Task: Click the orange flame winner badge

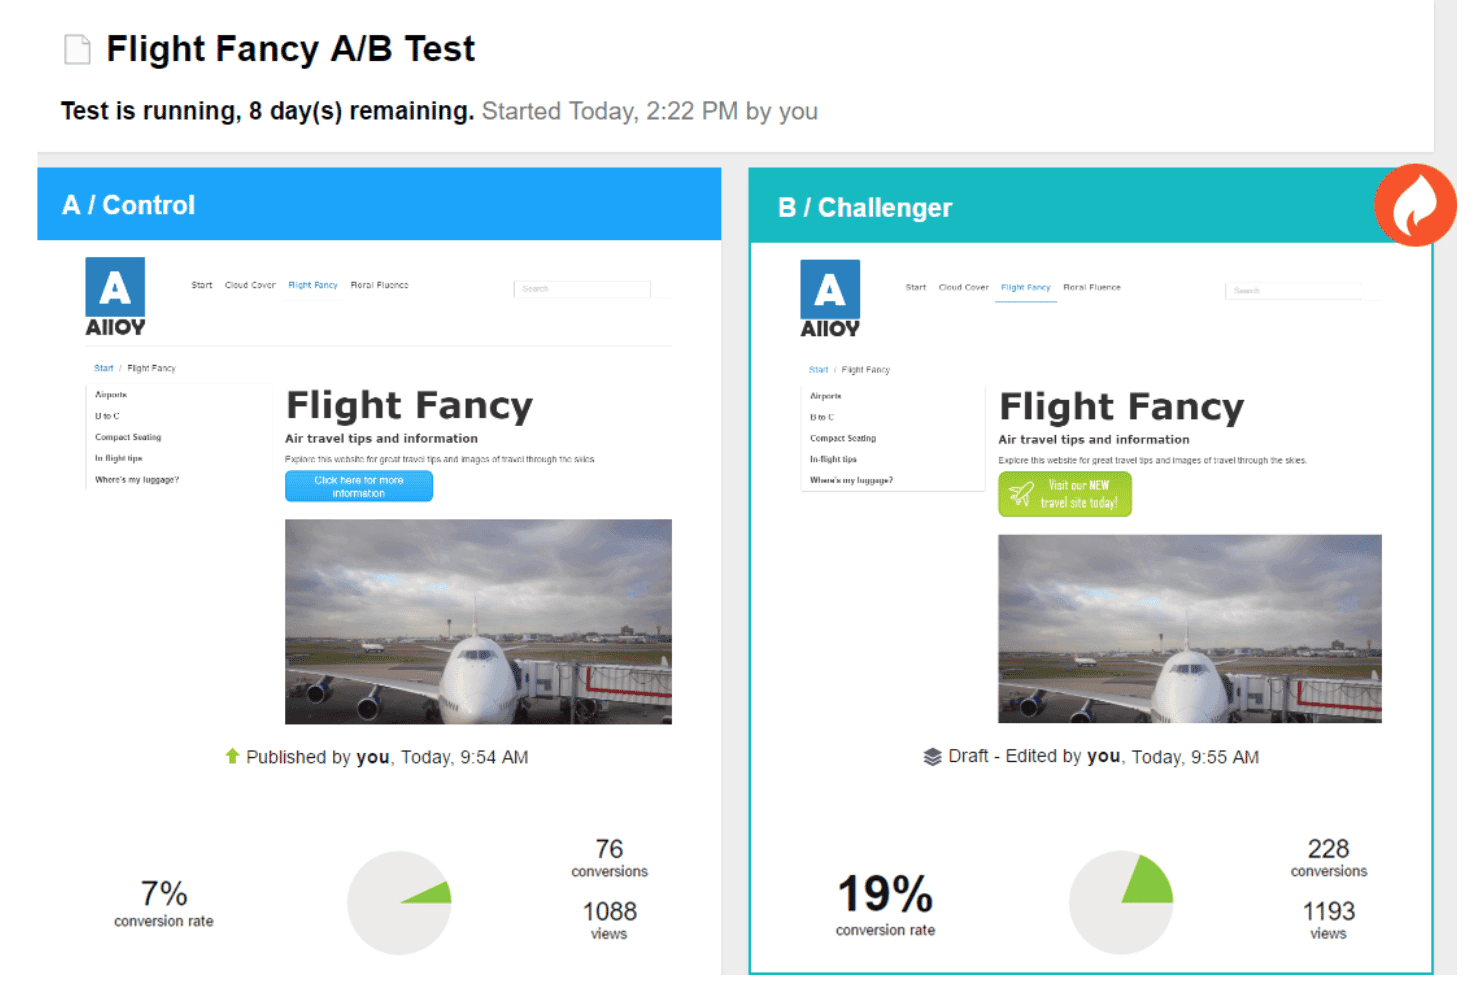Action: pyautogui.click(x=1415, y=205)
